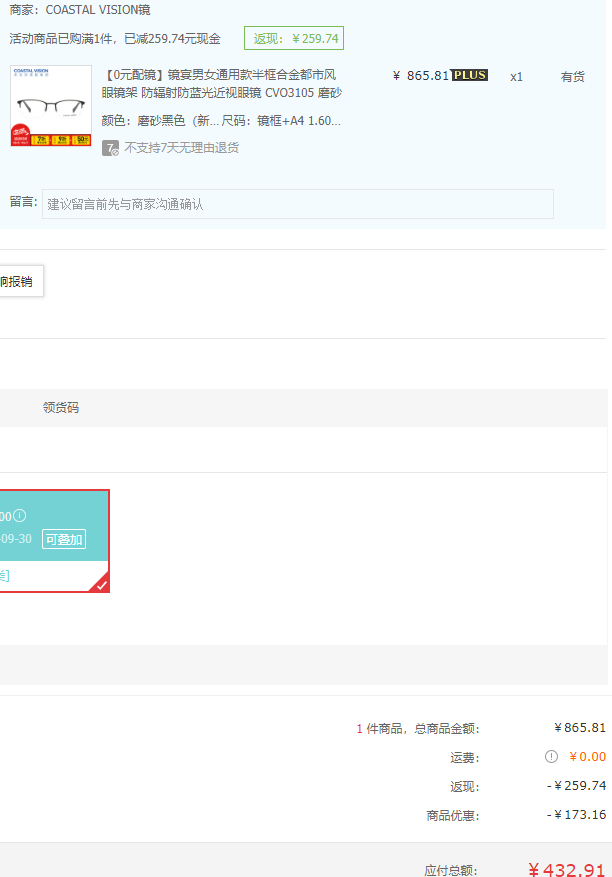Select the 领货码 tab

click(60, 408)
